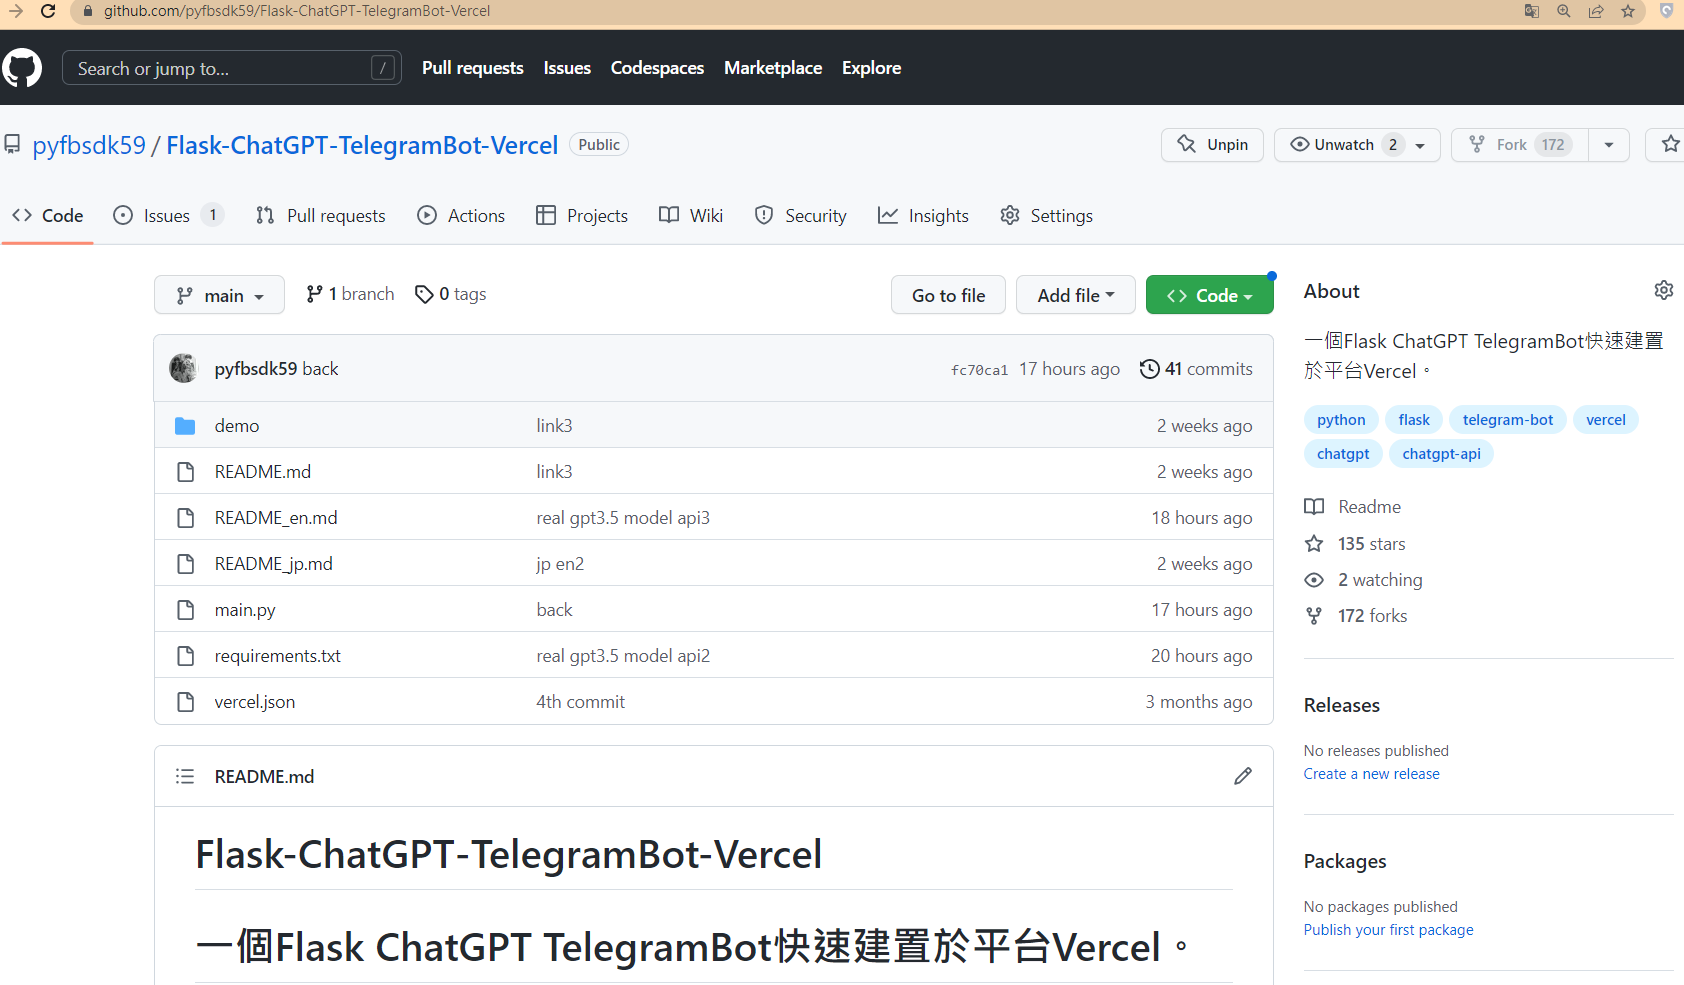Open README table of contents list icon
1684x985 pixels.
coord(185,776)
